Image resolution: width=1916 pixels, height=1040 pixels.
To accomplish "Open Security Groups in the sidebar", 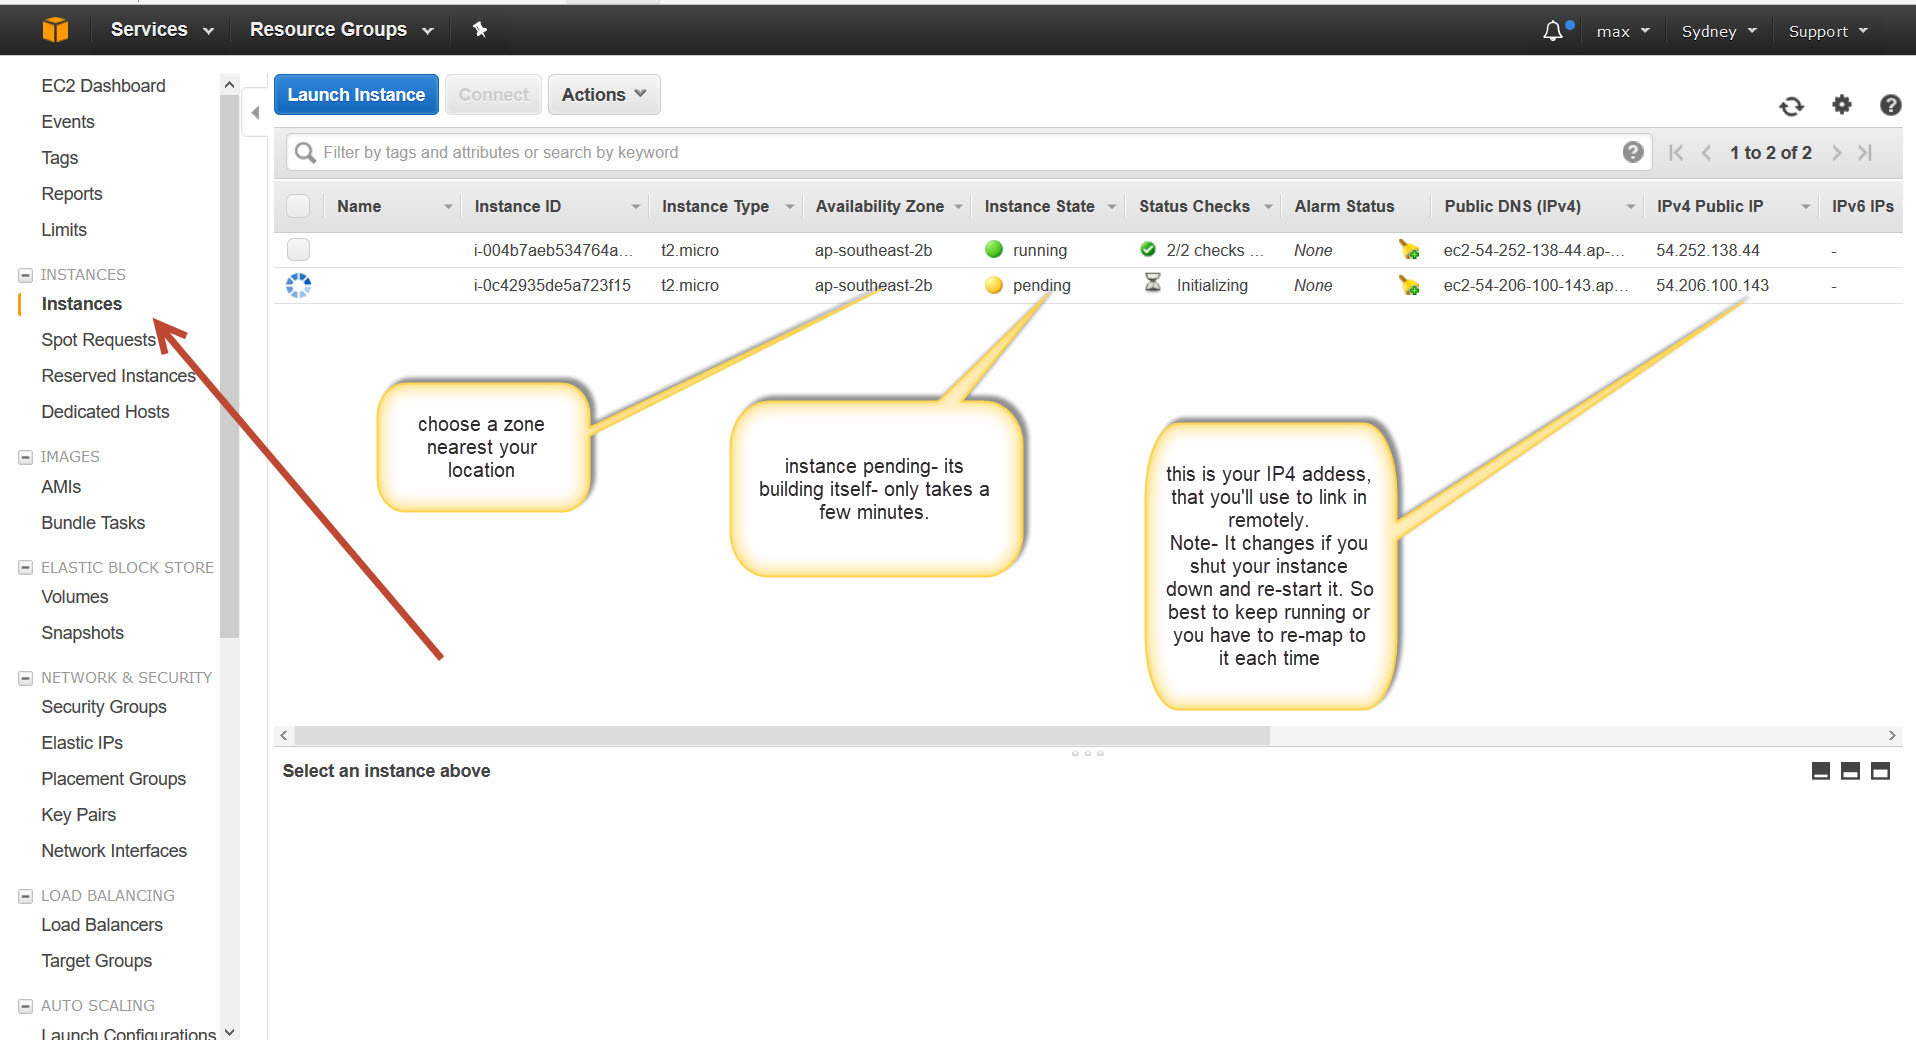I will pos(104,707).
